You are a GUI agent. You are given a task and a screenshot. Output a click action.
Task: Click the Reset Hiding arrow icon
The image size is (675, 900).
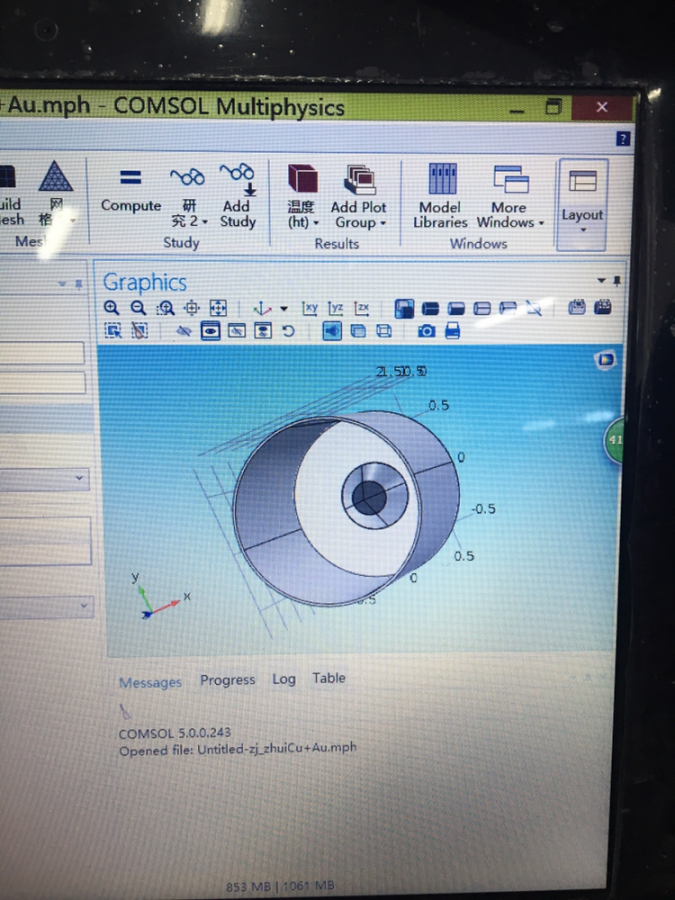[x=288, y=331]
